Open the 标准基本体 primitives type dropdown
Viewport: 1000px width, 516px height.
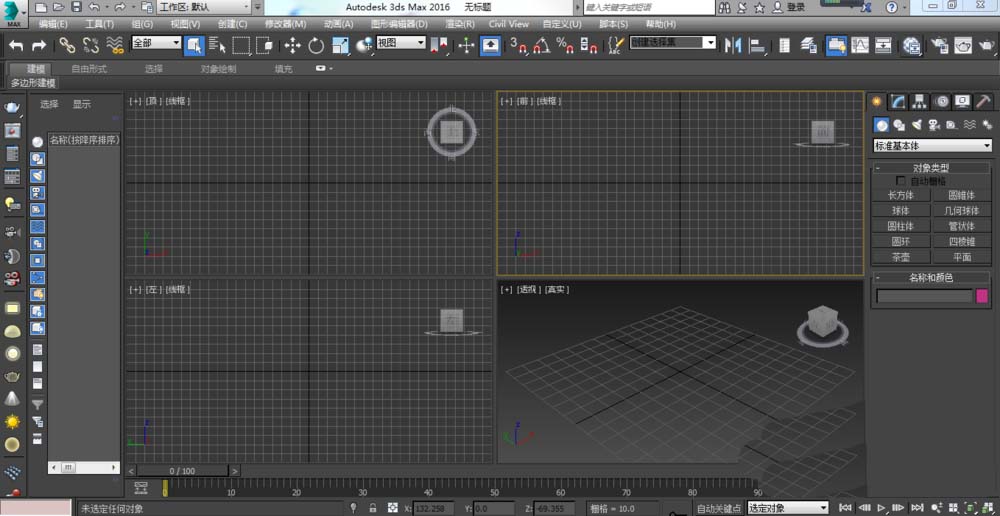(x=932, y=146)
